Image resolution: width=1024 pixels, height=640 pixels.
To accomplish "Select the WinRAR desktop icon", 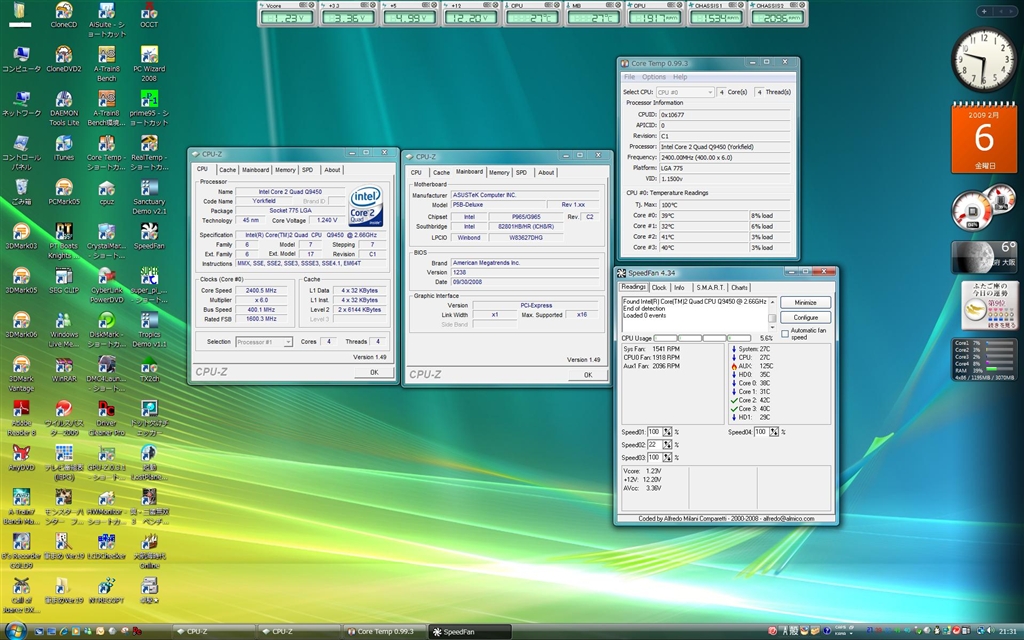I will point(64,369).
